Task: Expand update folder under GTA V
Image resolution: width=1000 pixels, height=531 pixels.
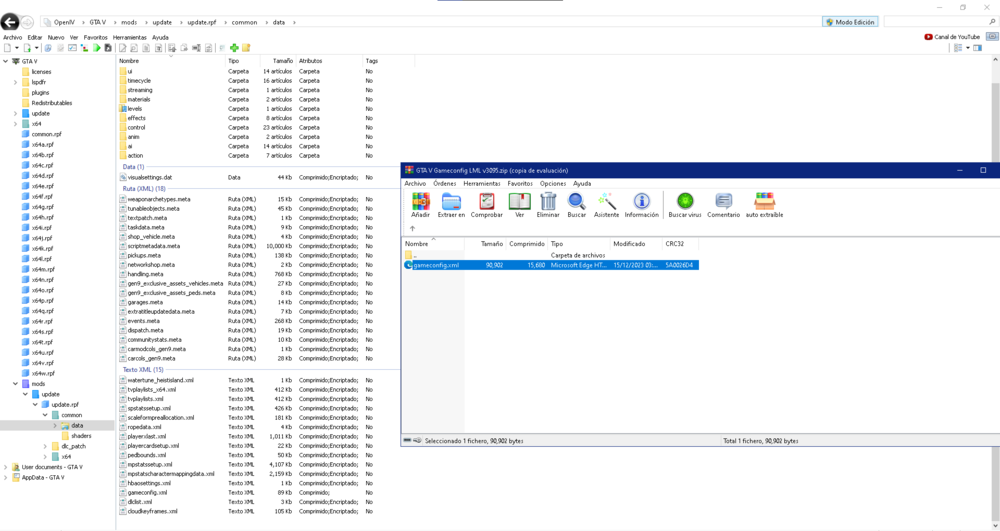Action: click(15, 113)
